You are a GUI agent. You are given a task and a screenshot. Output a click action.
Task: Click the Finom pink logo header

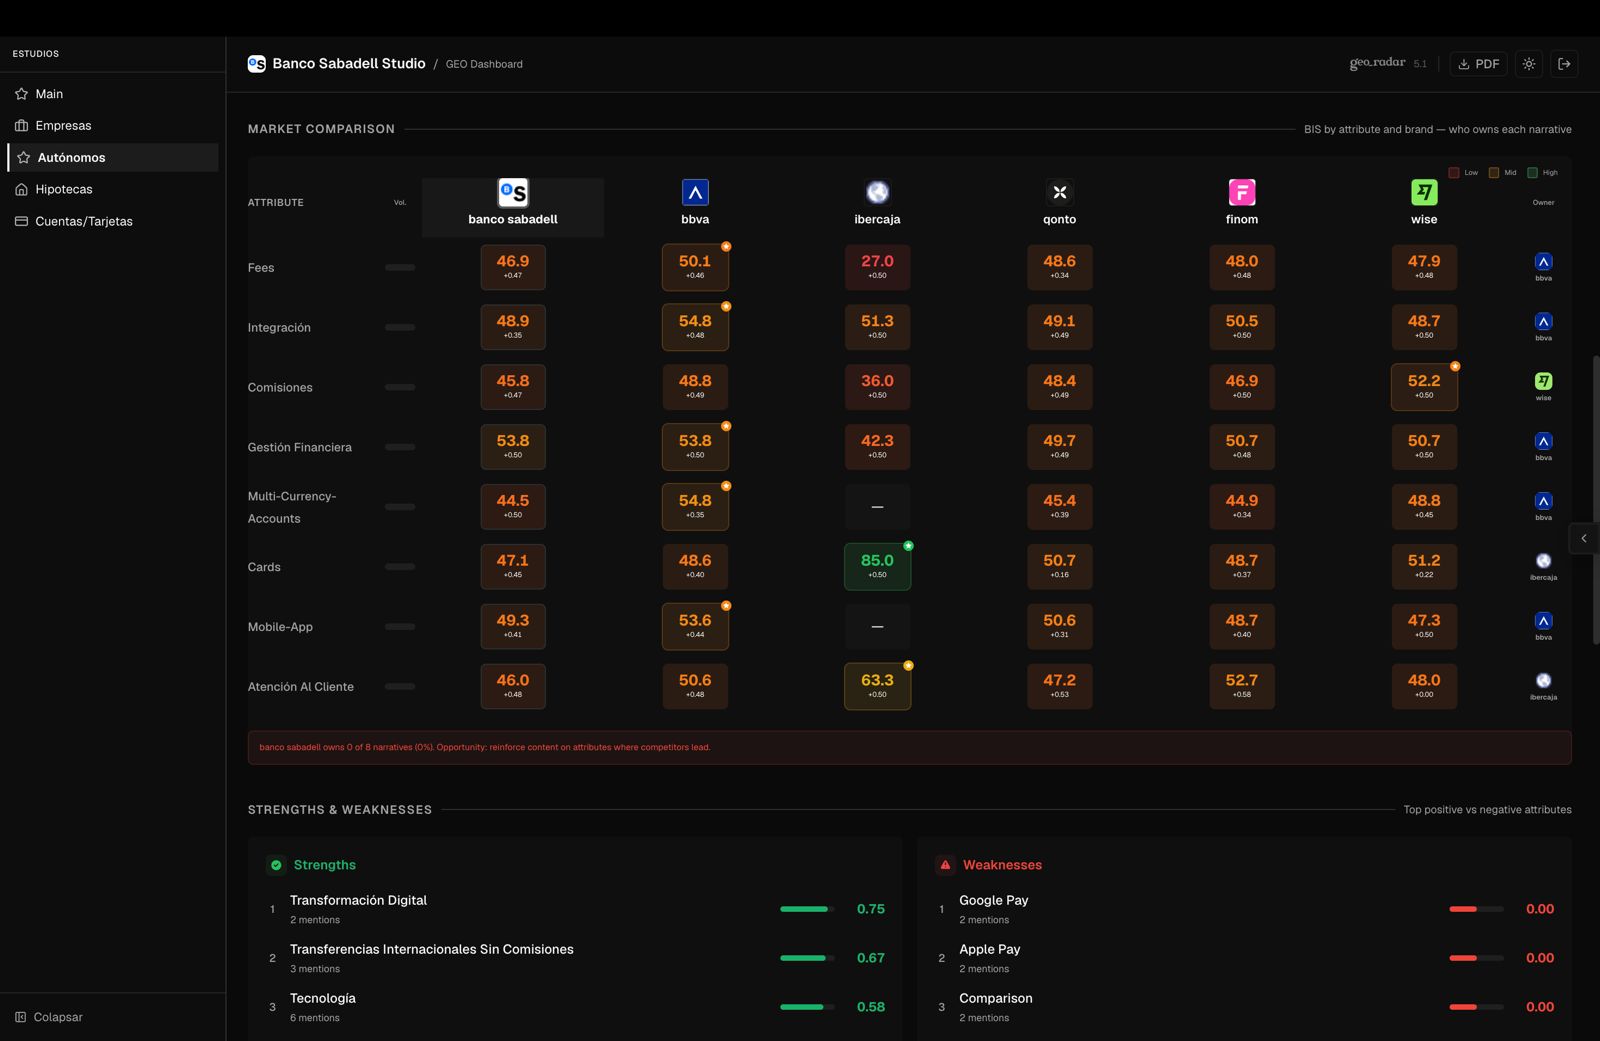[1242, 192]
